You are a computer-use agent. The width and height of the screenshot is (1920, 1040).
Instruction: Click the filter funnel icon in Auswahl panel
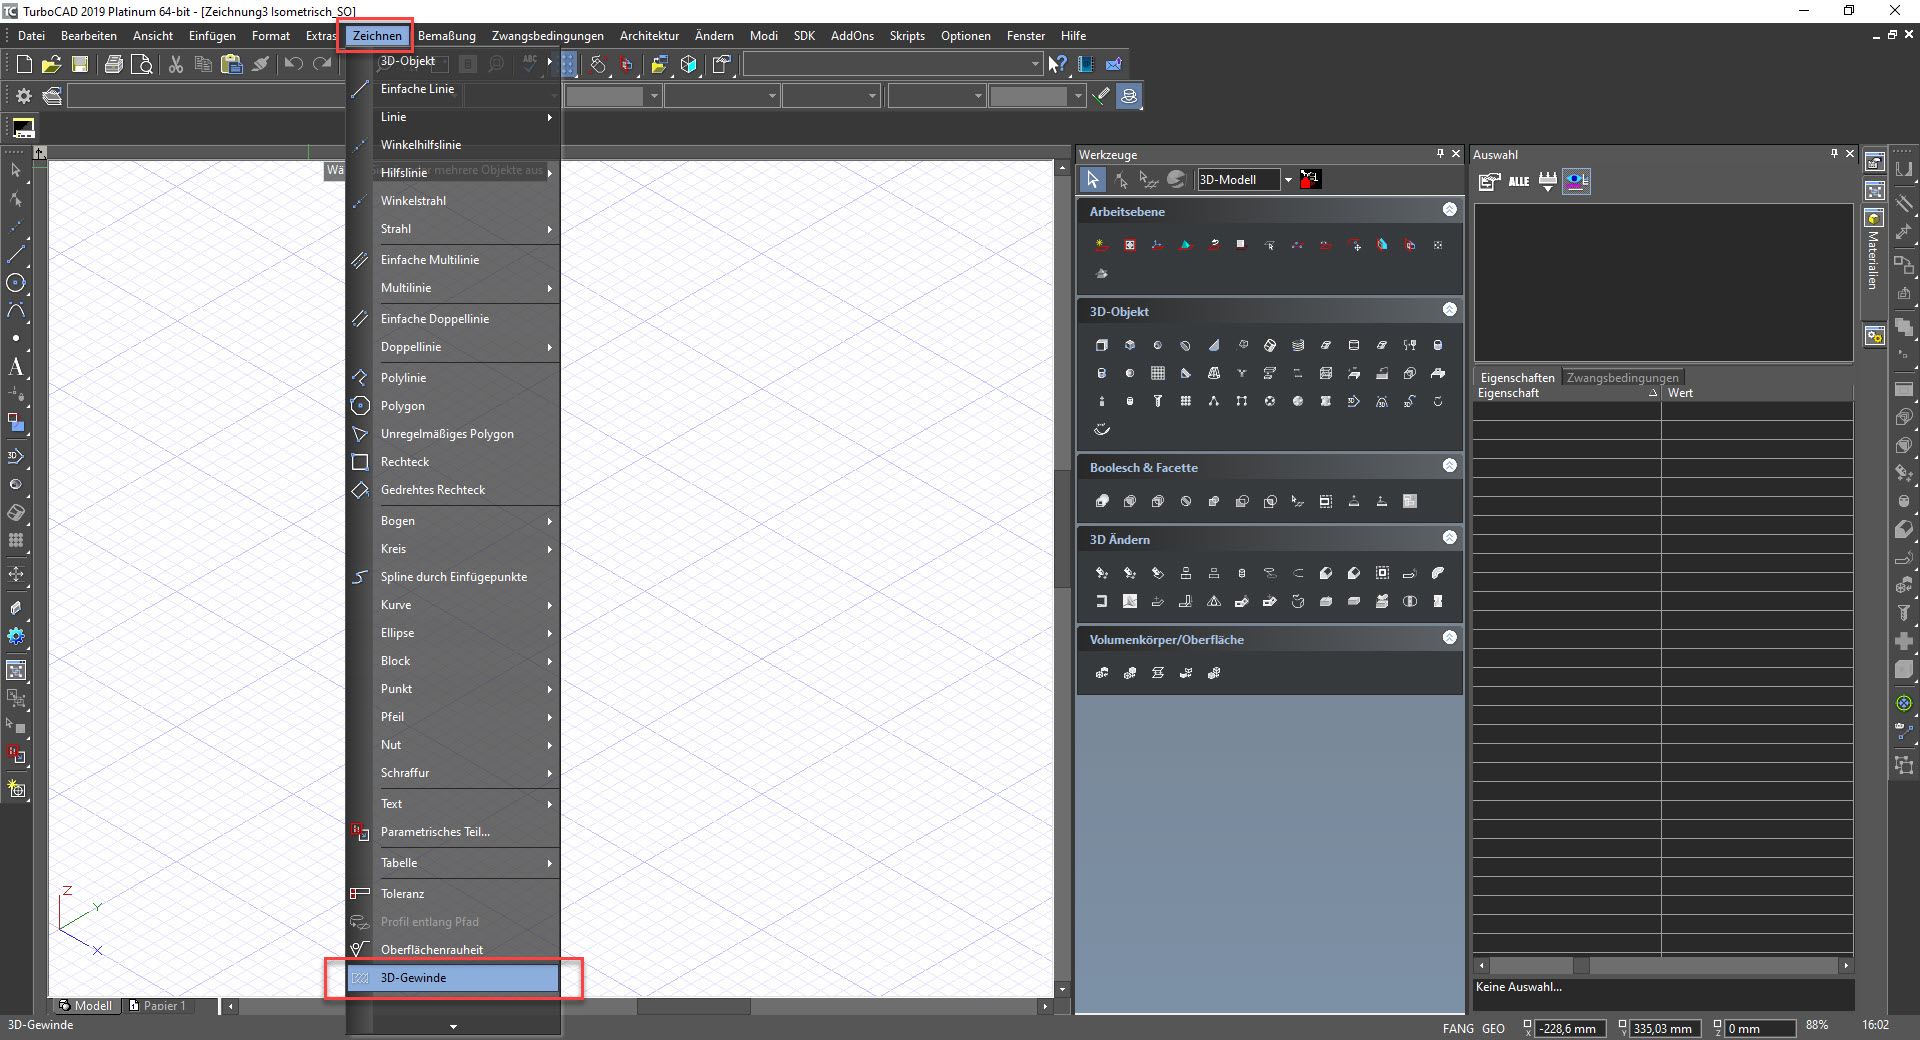[x=1547, y=181]
